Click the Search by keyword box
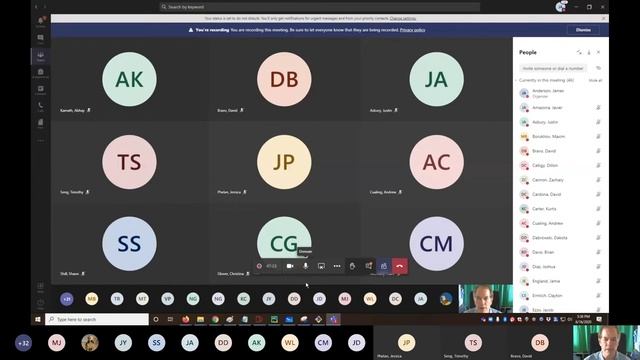Viewport: 640px width, 360px height. (320, 7)
